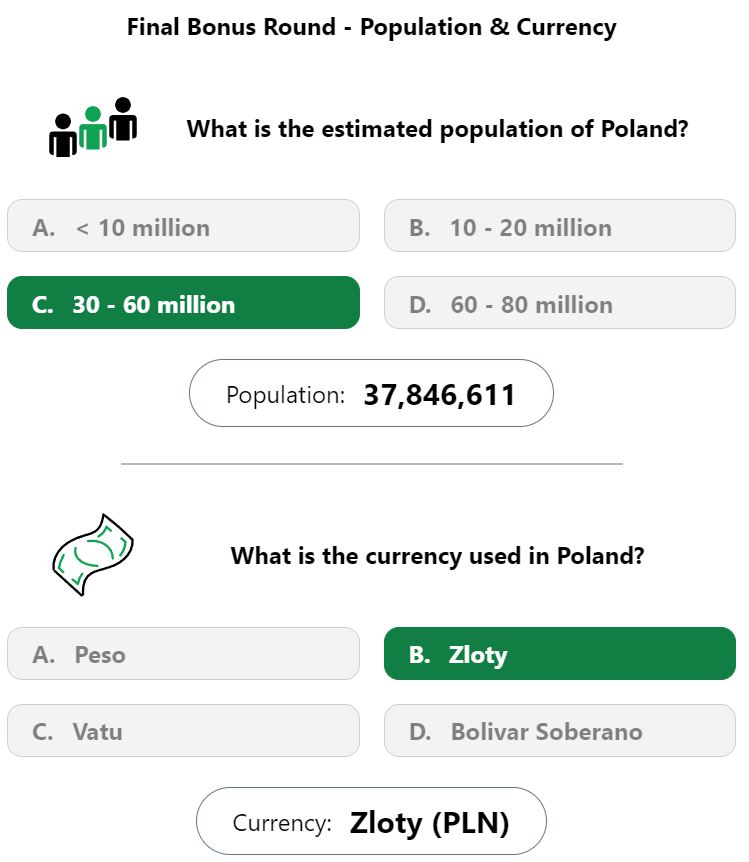Select currency answer A. Peso
This screenshot has width=749, height=862.
point(183,654)
